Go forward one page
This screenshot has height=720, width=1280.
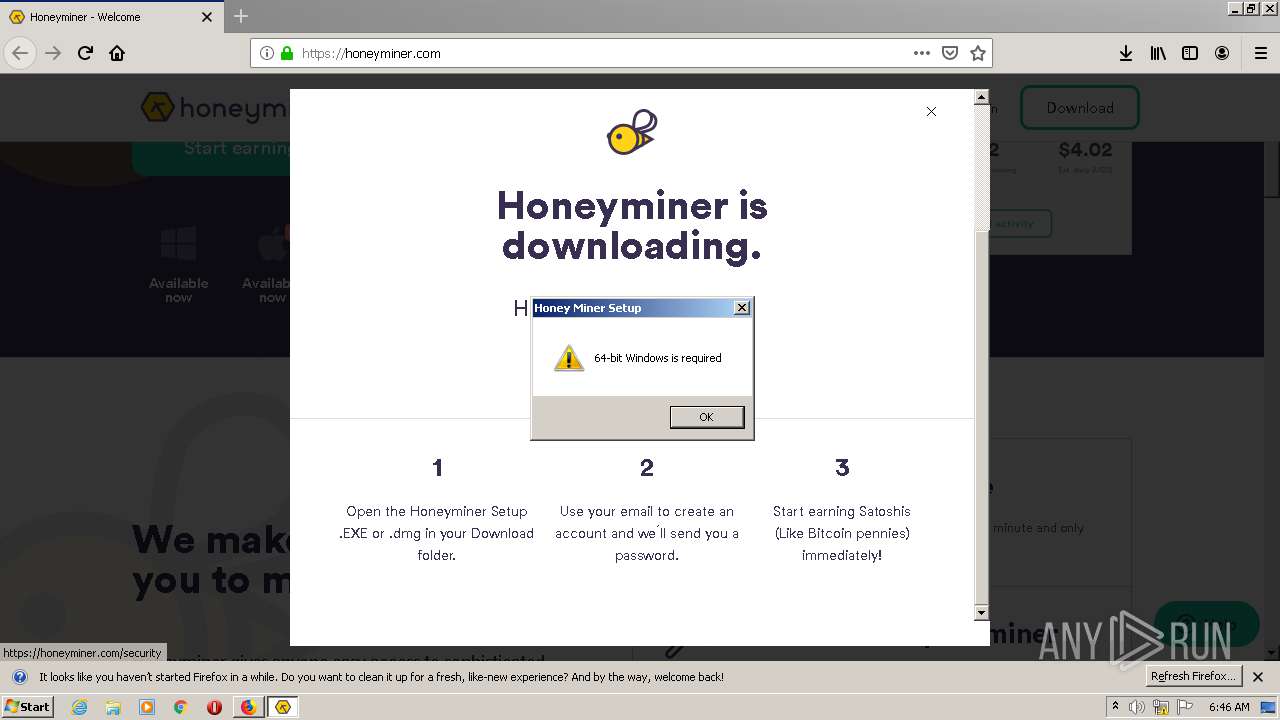tap(53, 53)
